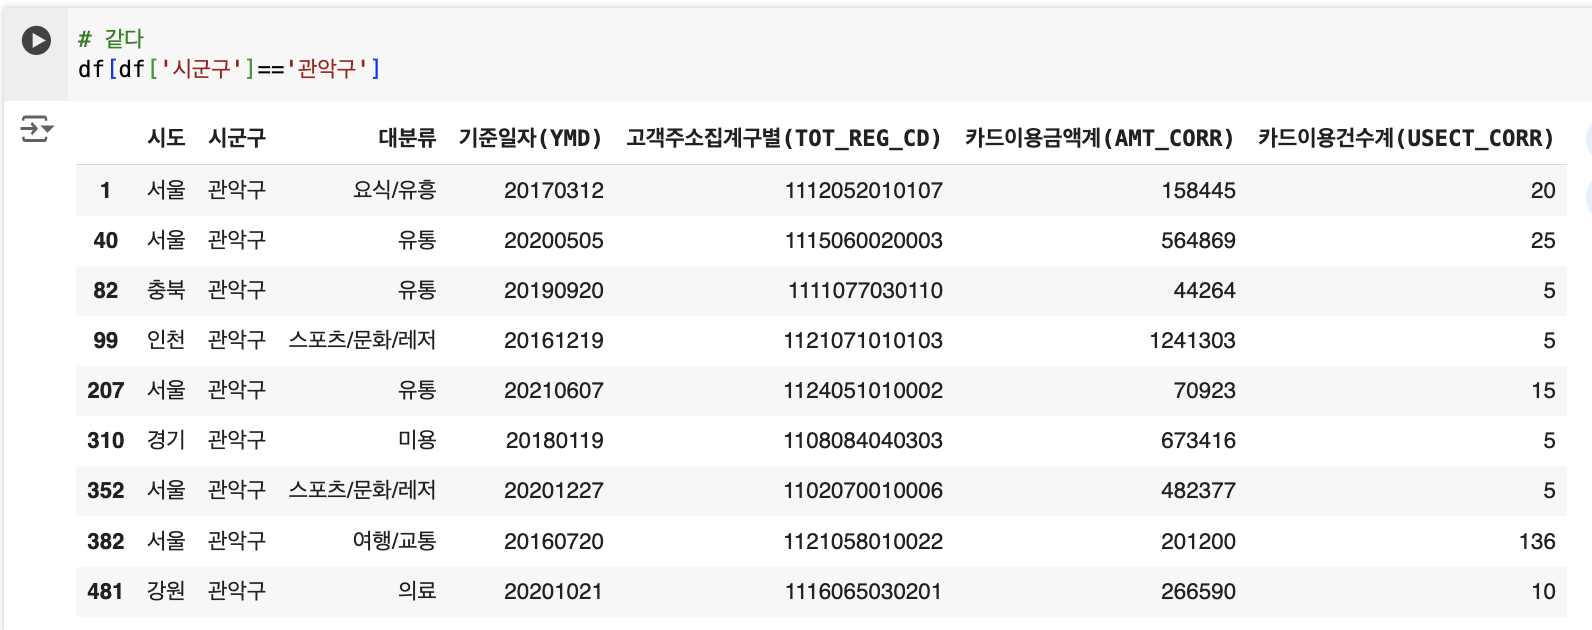This screenshot has height=630, width=1592.
Task: Select the 고객주소집계구별(TOT_REG_CD) column header
Action: (784, 138)
